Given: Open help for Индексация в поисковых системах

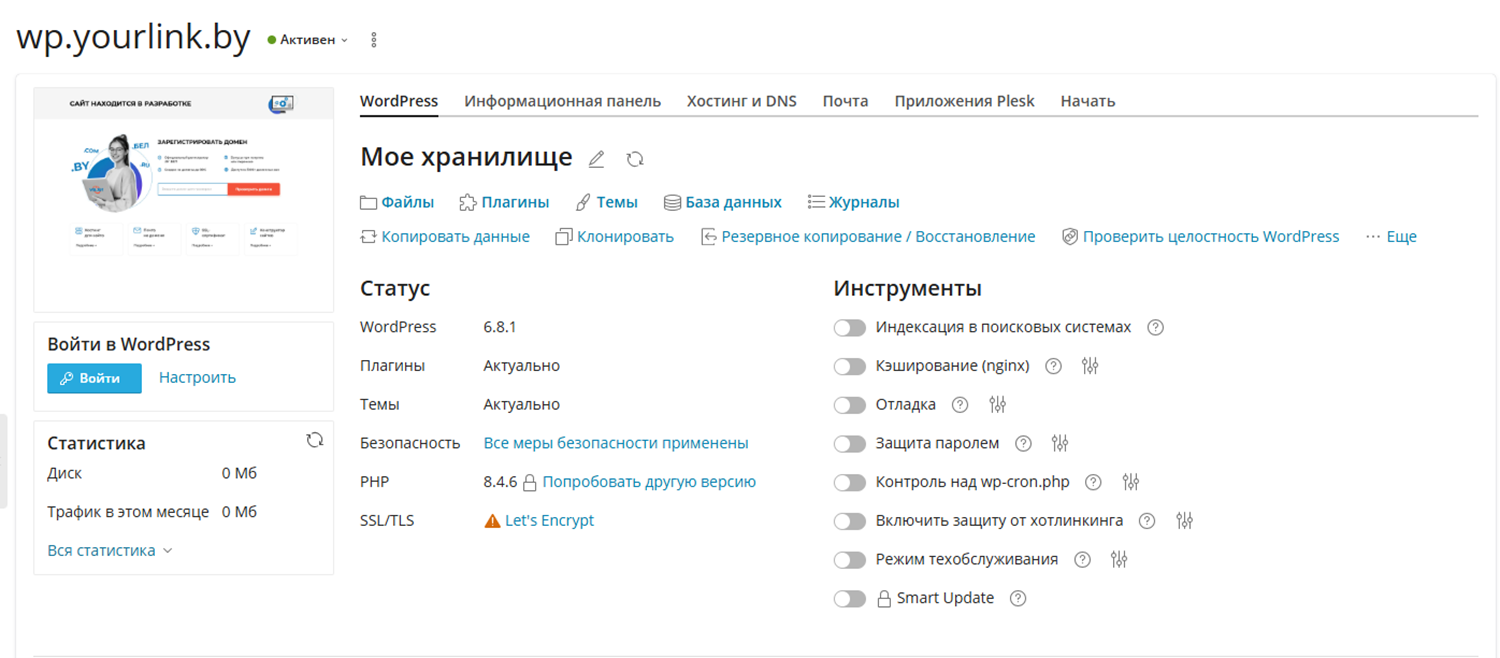Looking at the screenshot, I should pyautogui.click(x=1155, y=327).
